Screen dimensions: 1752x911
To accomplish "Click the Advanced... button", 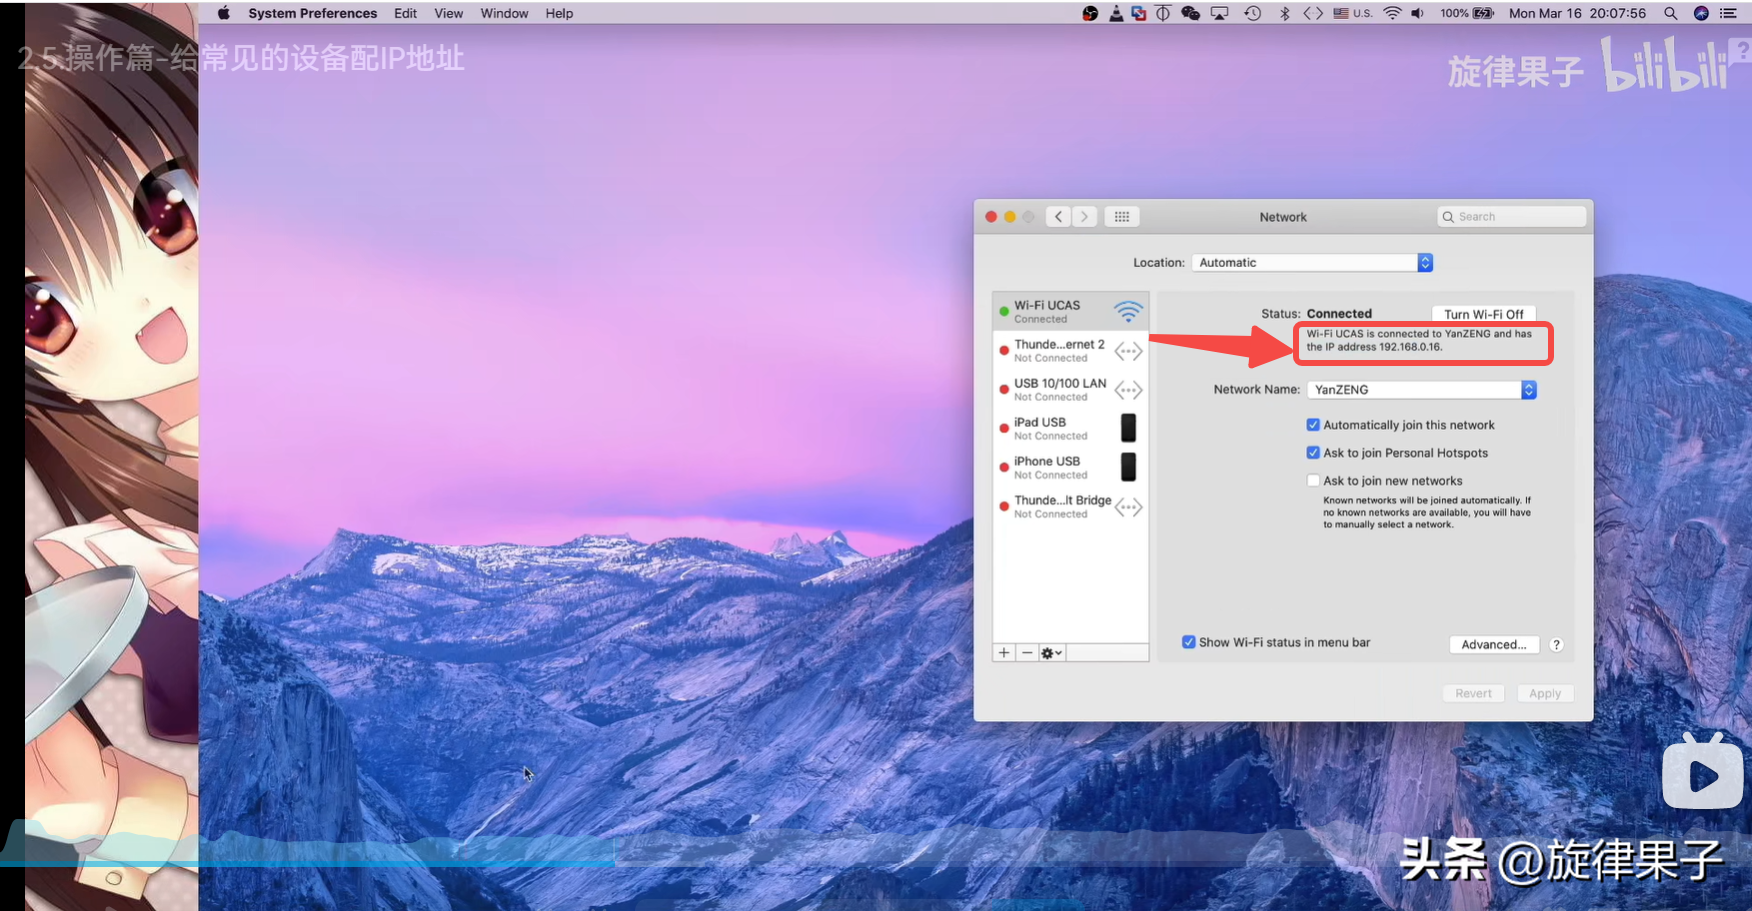I will (x=1493, y=645).
